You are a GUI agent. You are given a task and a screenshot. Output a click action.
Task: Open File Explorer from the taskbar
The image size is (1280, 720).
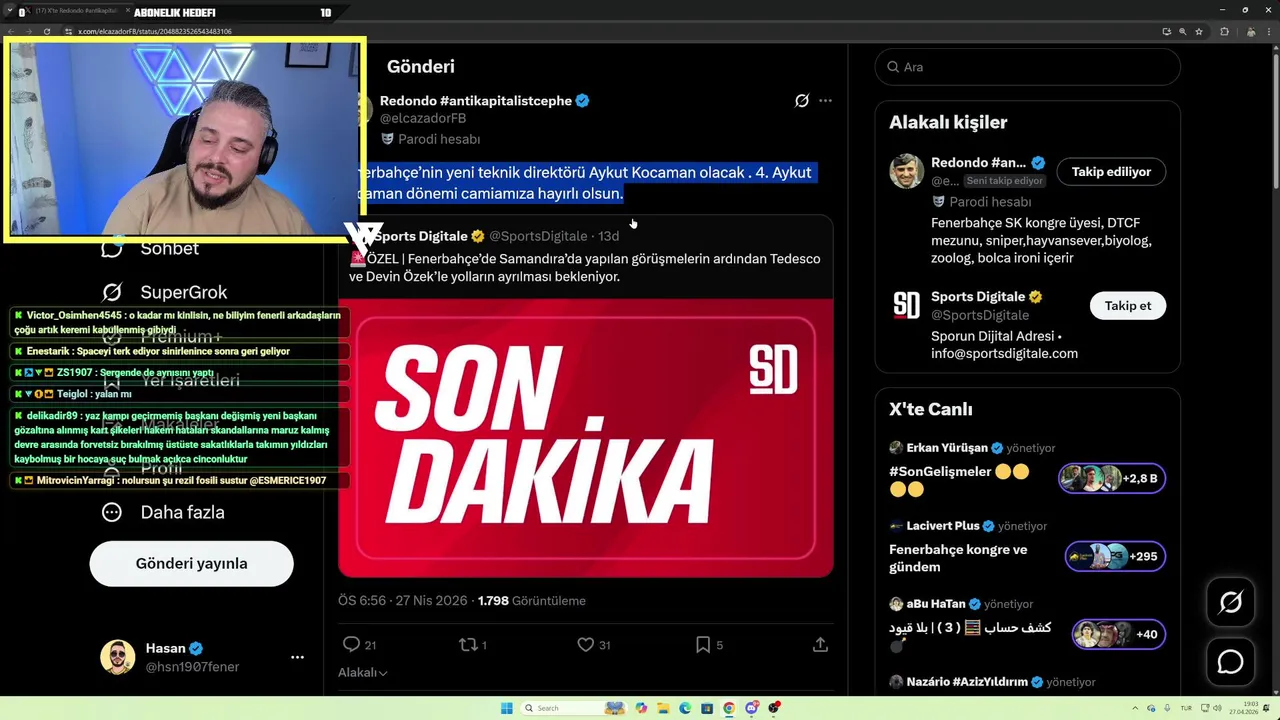663,708
